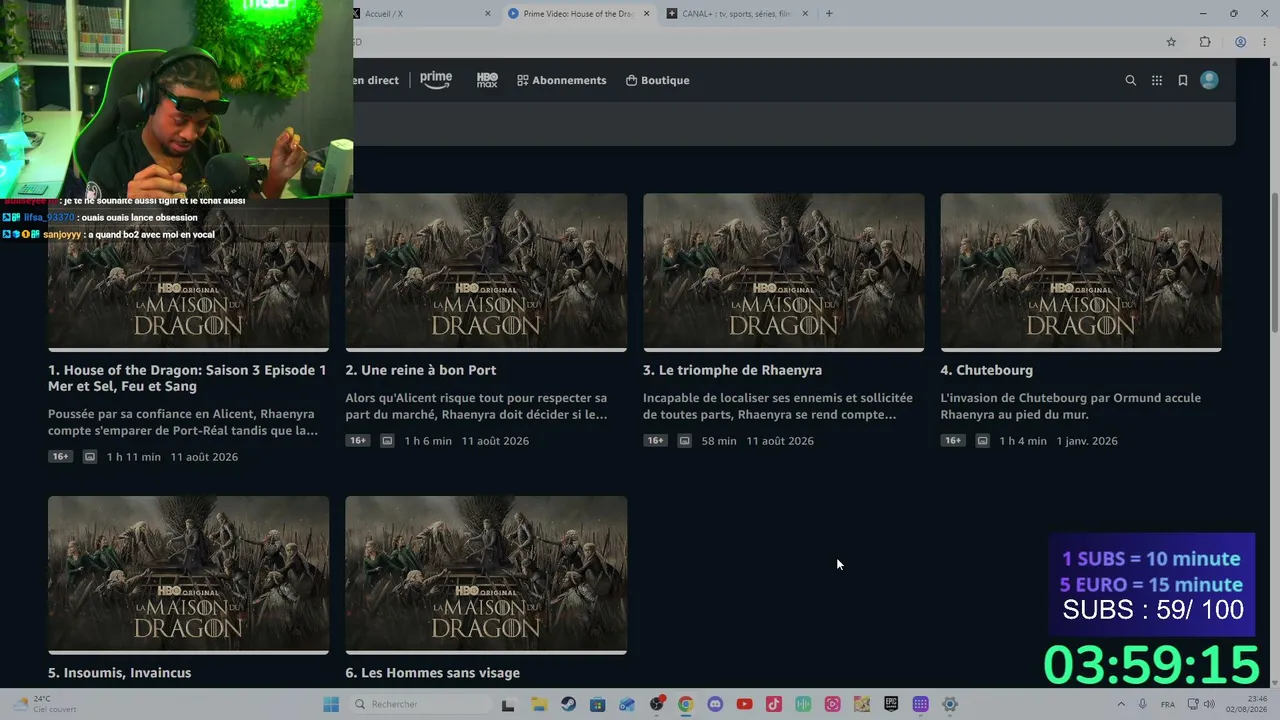Go to the 'en direct' section
The height and width of the screenshot is (720, 1280).
tap(376, 80)
